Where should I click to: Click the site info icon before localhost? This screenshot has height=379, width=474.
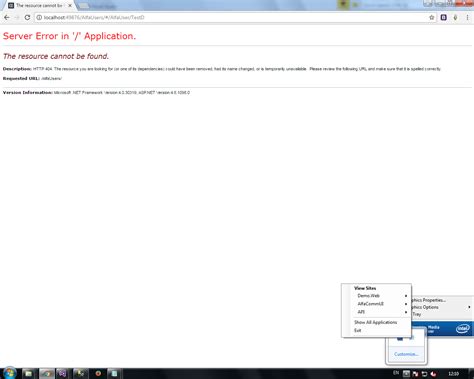pyautogui.click(x=39, y=17)
